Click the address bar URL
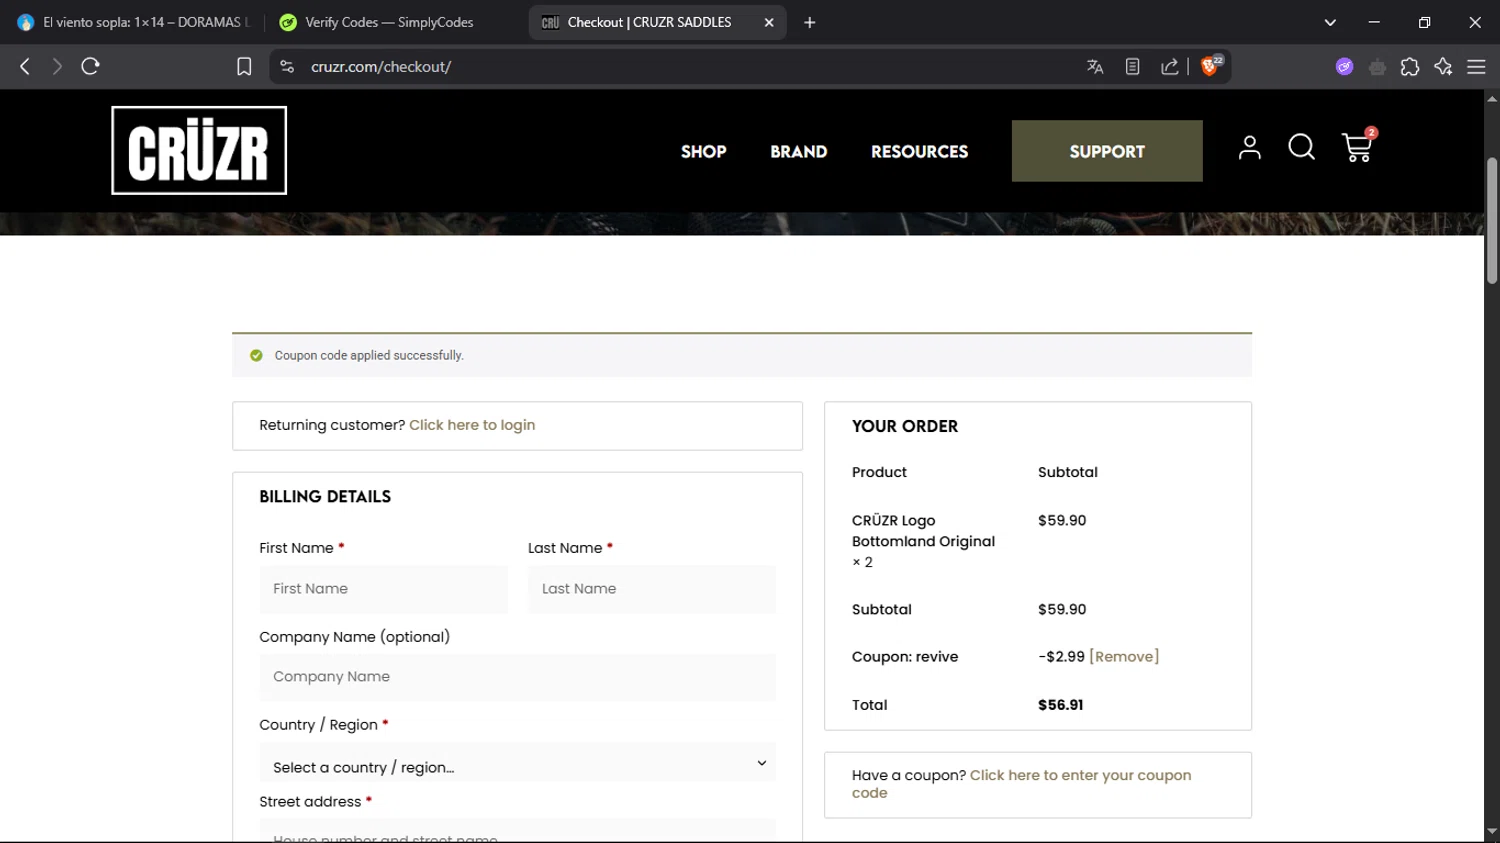This screenshot has width=1500, height=843. tap(381, 67)
